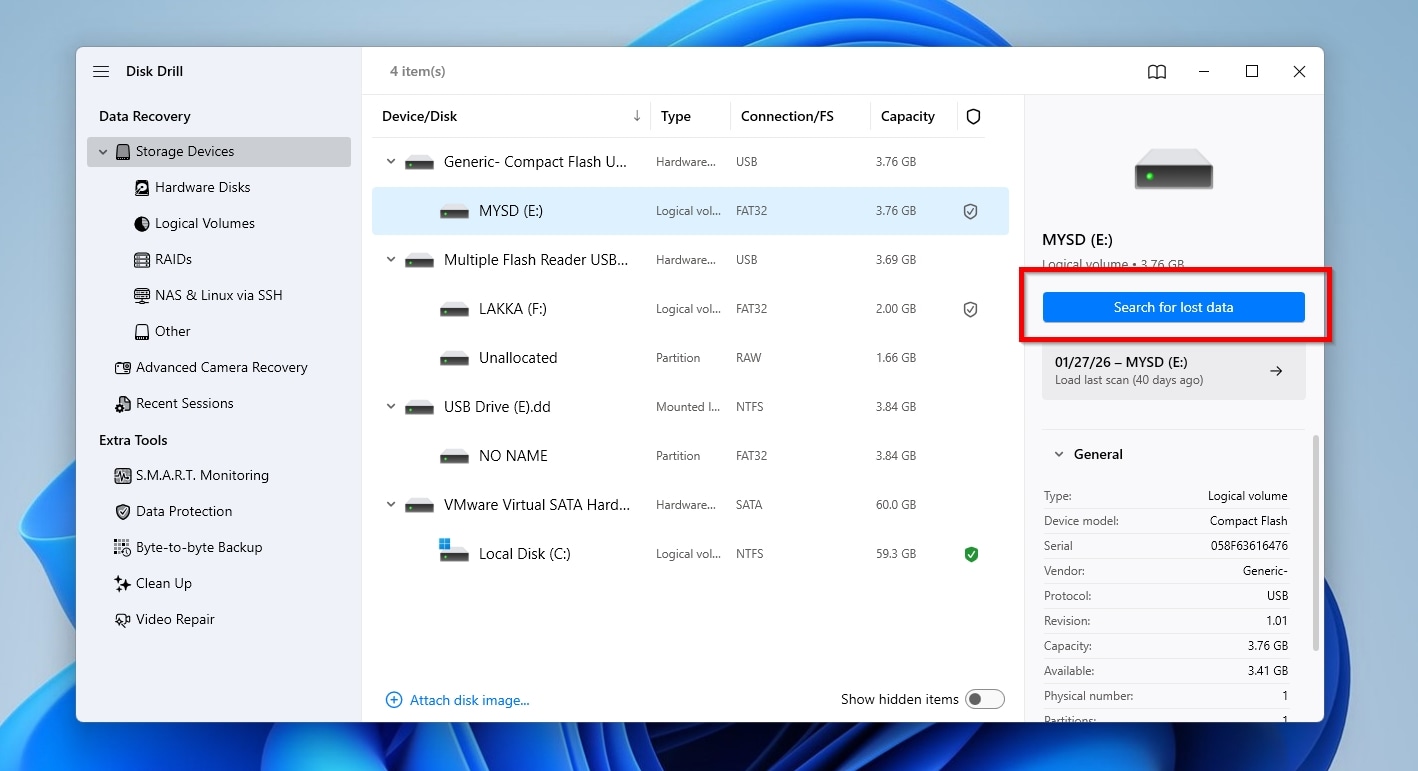Sort by Capacity column header
This screenshot has width=1418, height=771.
pos(907,117)
